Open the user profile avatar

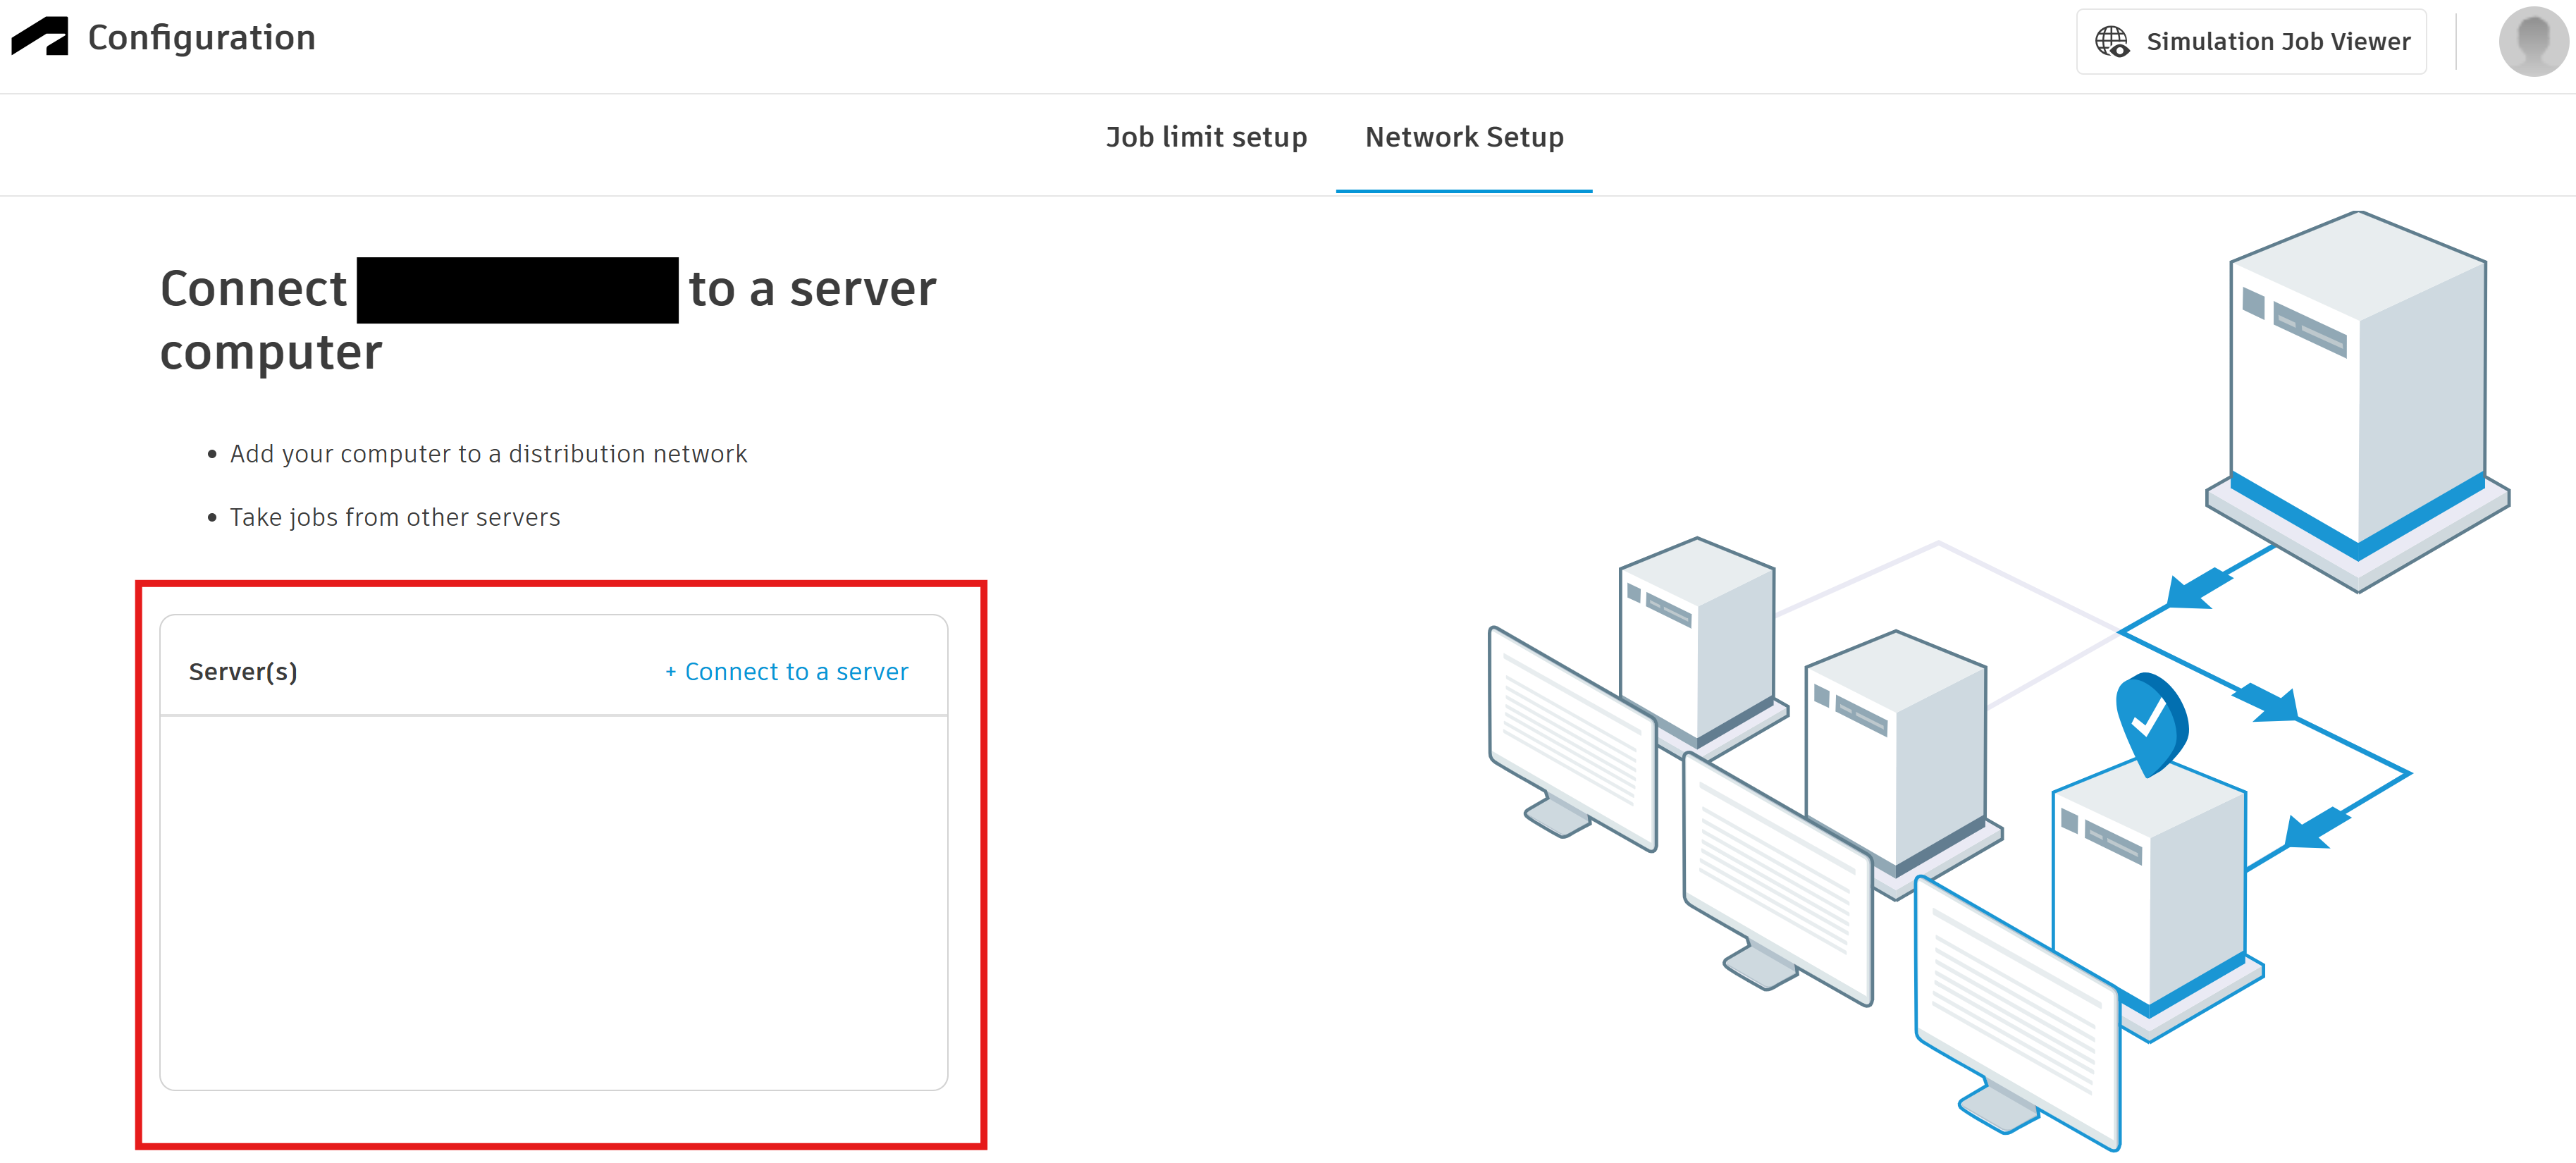coord(2533,41)
